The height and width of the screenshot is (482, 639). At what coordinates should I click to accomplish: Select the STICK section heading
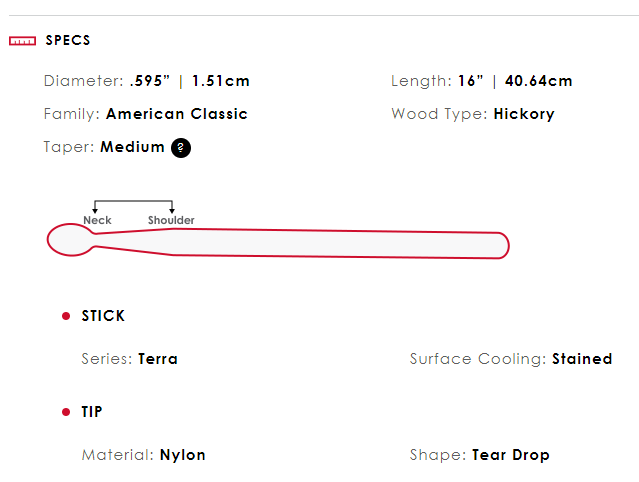click(x=103, y=316)
